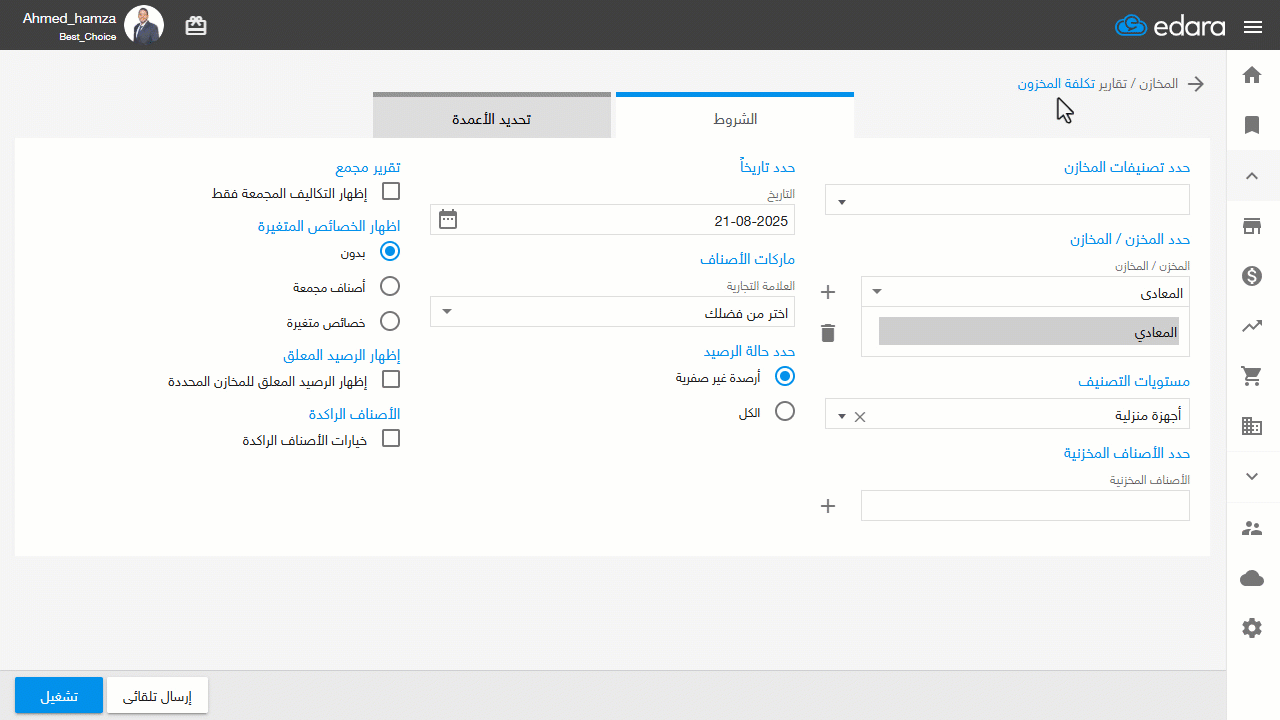Screen dimensions: 1280x720
Task: Open the gift box icon
Action: pyautogui.click(x=196, y=26)
